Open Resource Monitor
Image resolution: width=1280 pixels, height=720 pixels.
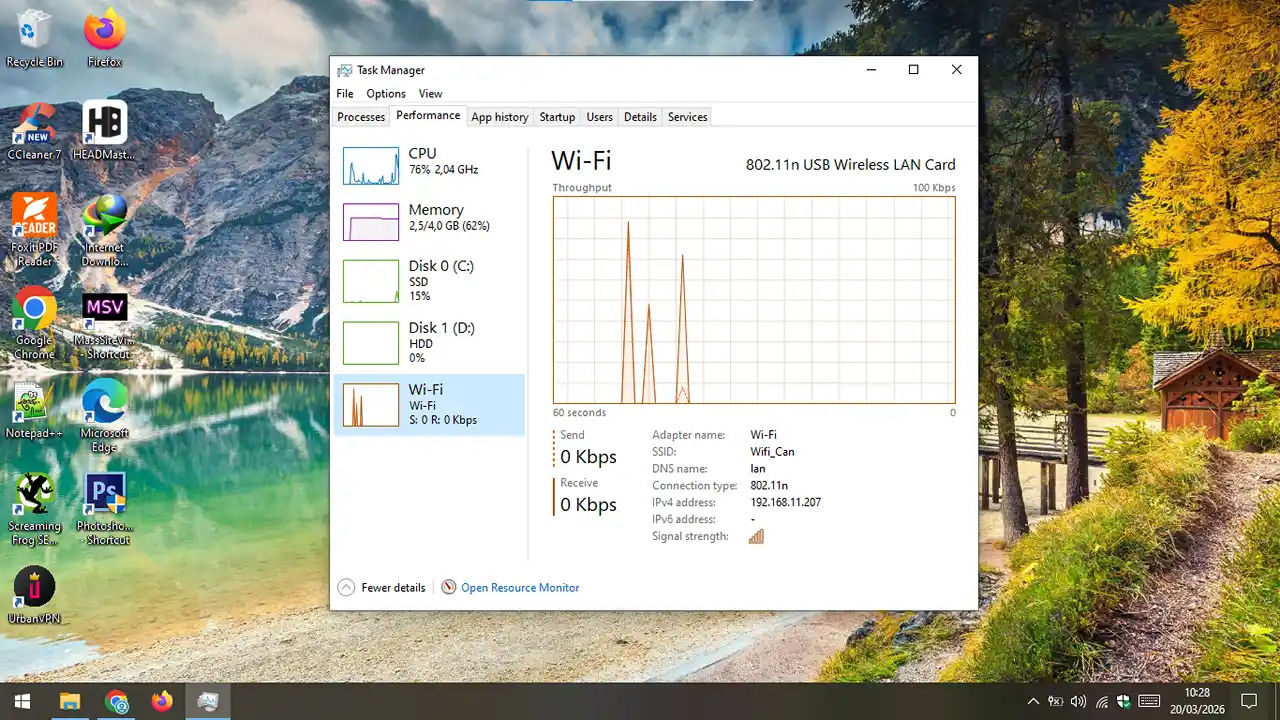click(520, 587)
